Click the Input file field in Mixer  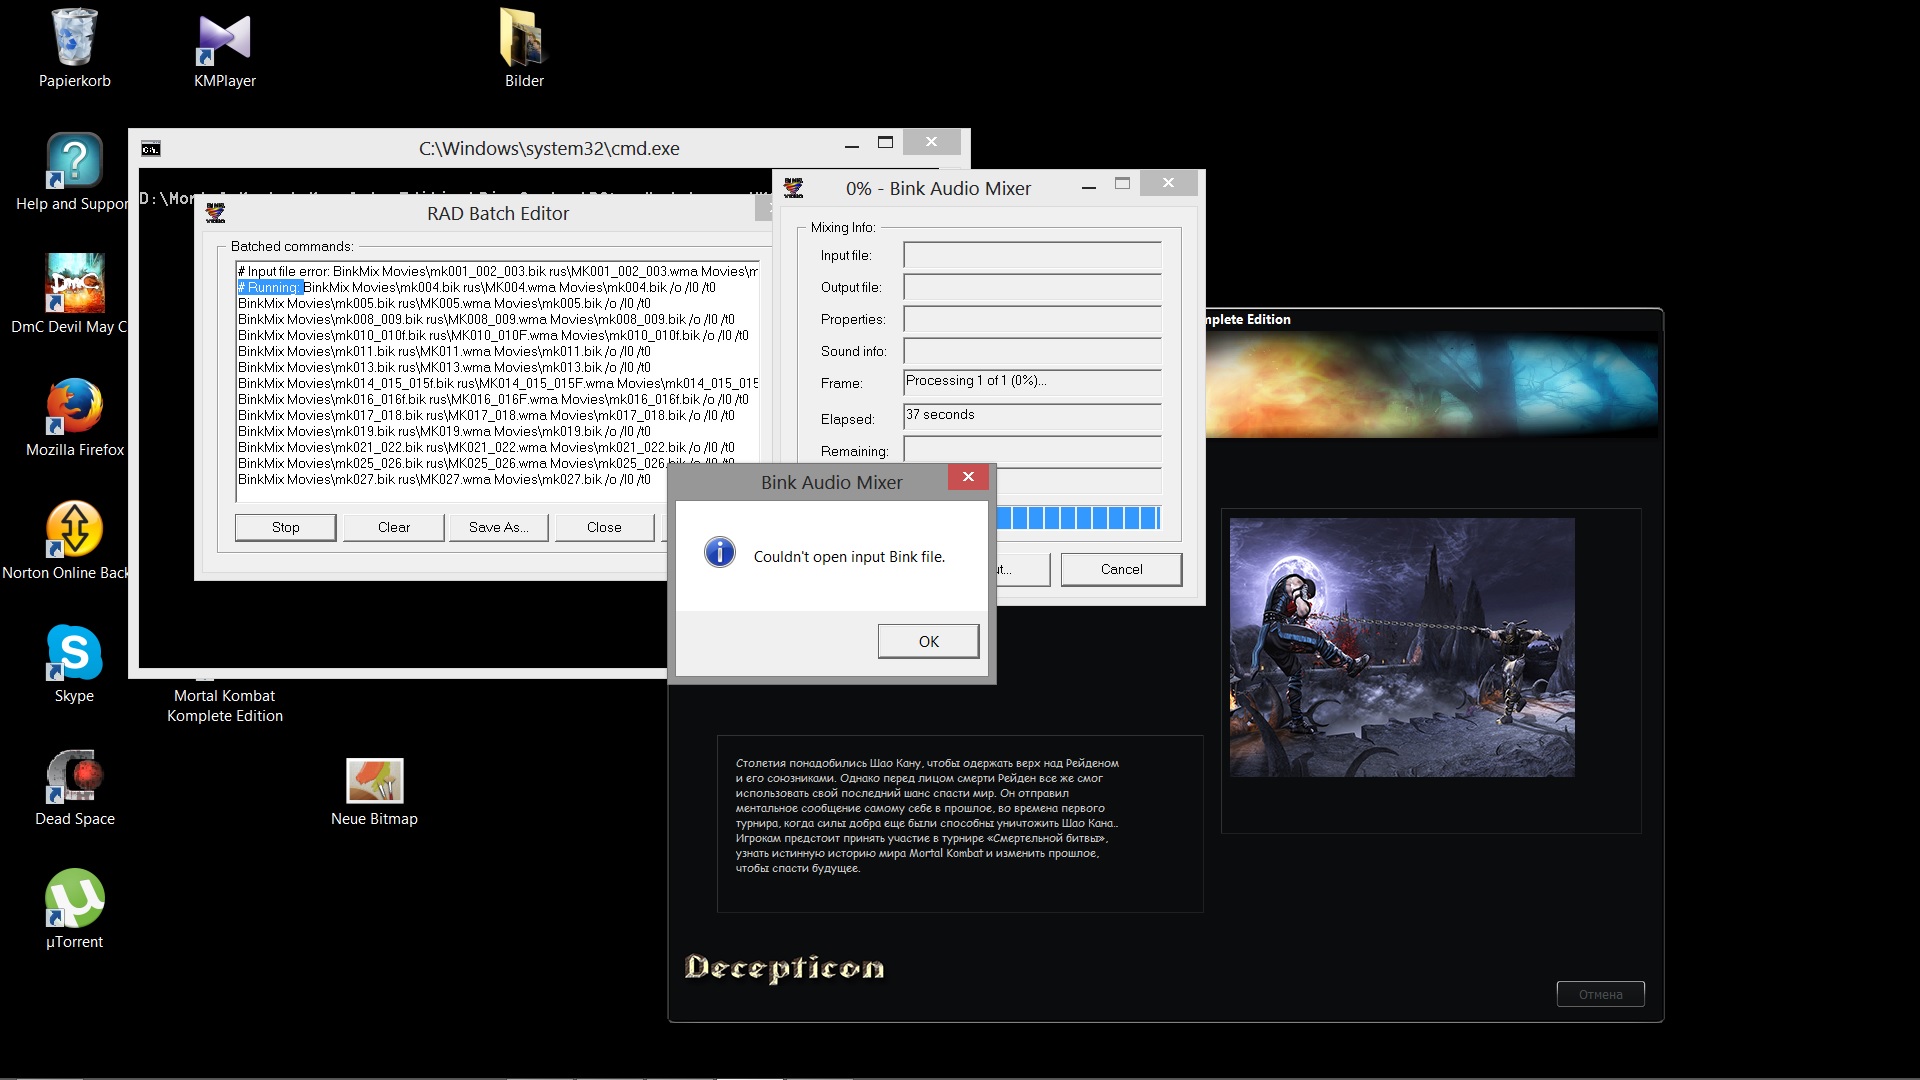[1032, 255]
